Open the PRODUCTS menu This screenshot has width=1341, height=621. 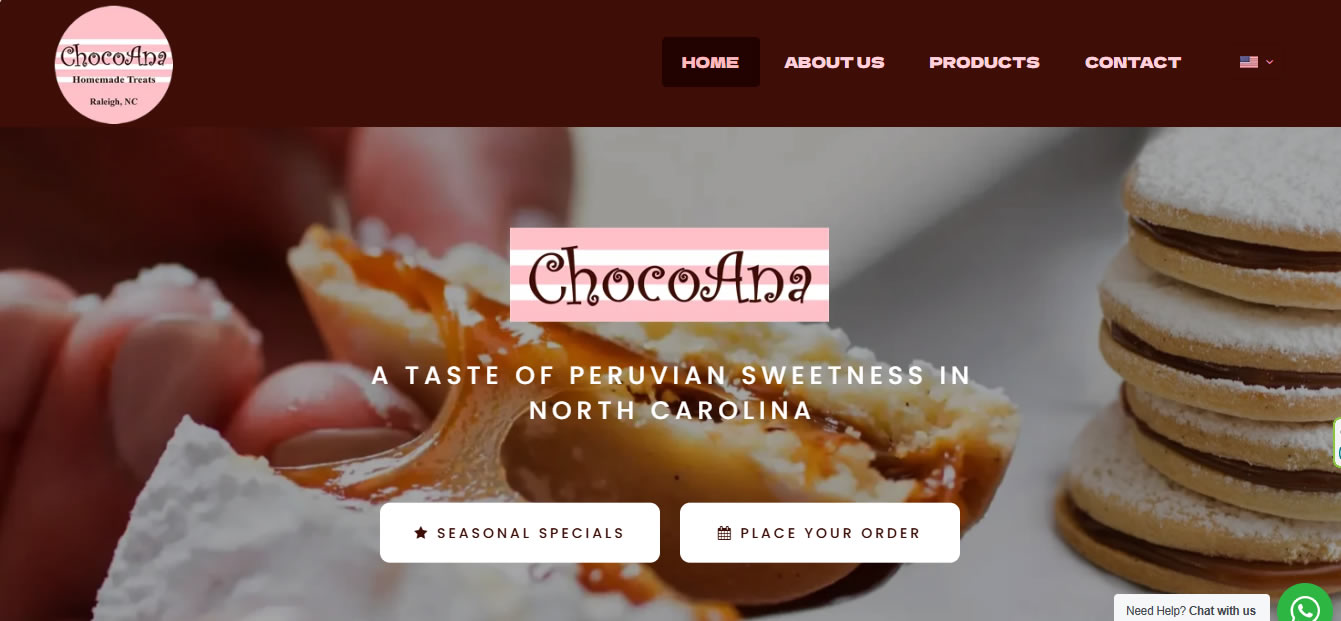click(x=984, y=62)
